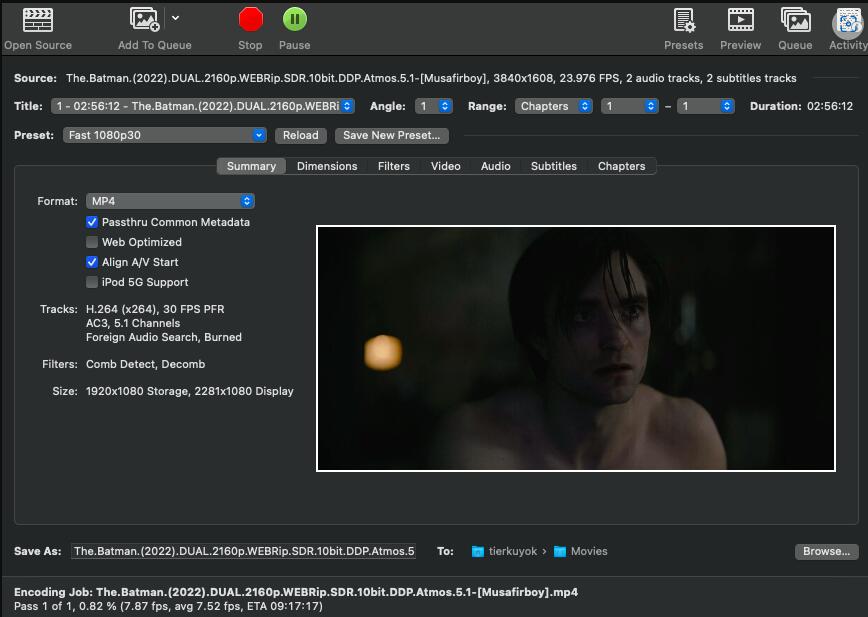Open the Presets panel icon

684,20
